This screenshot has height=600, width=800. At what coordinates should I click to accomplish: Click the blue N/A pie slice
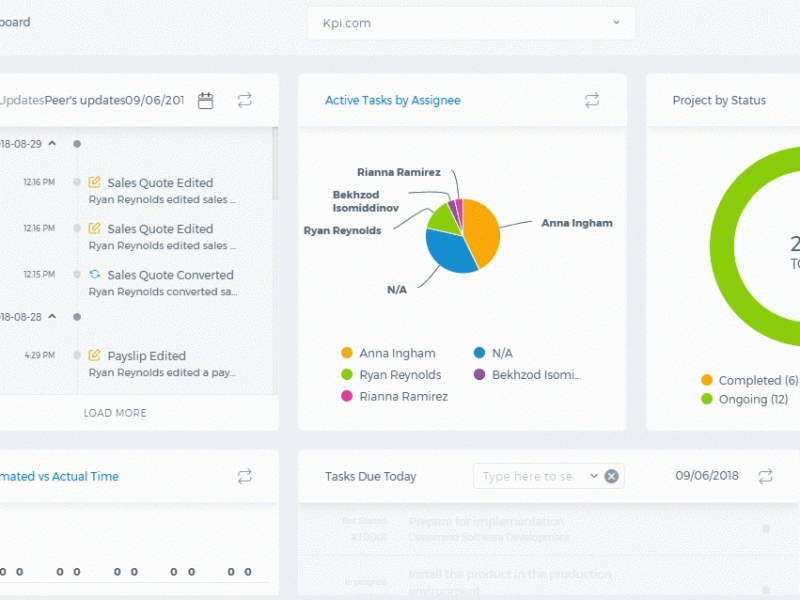pyautogui.click(x=449, y=253)
